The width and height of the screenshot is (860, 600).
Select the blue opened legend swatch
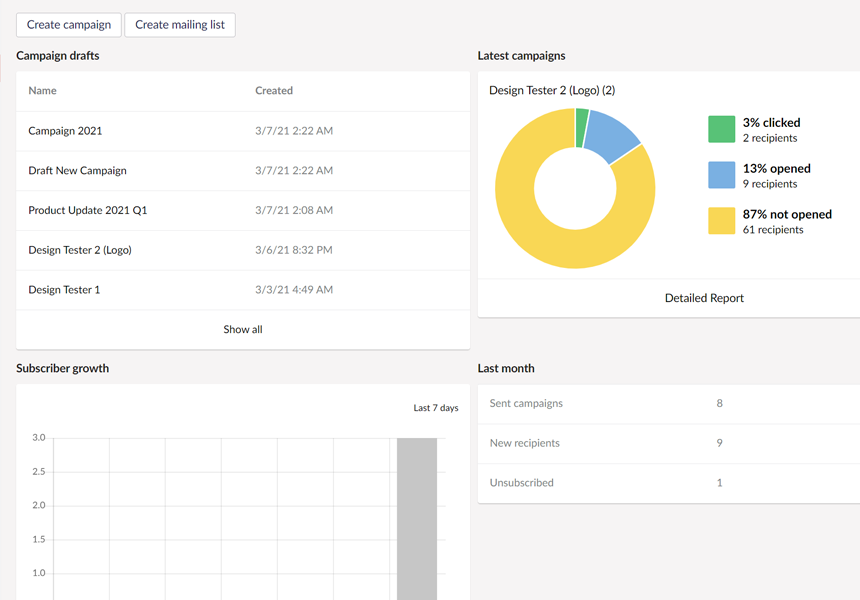coord(721,175)
